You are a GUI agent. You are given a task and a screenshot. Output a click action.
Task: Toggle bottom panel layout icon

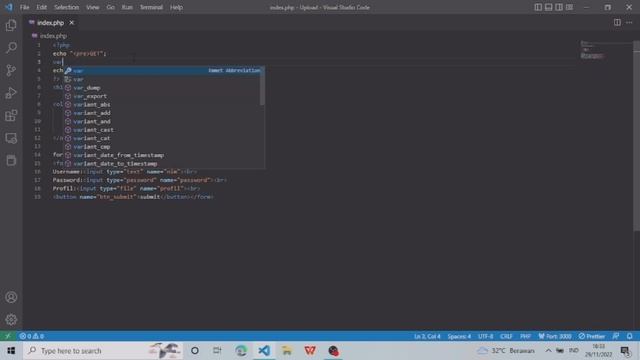(549, 7)
